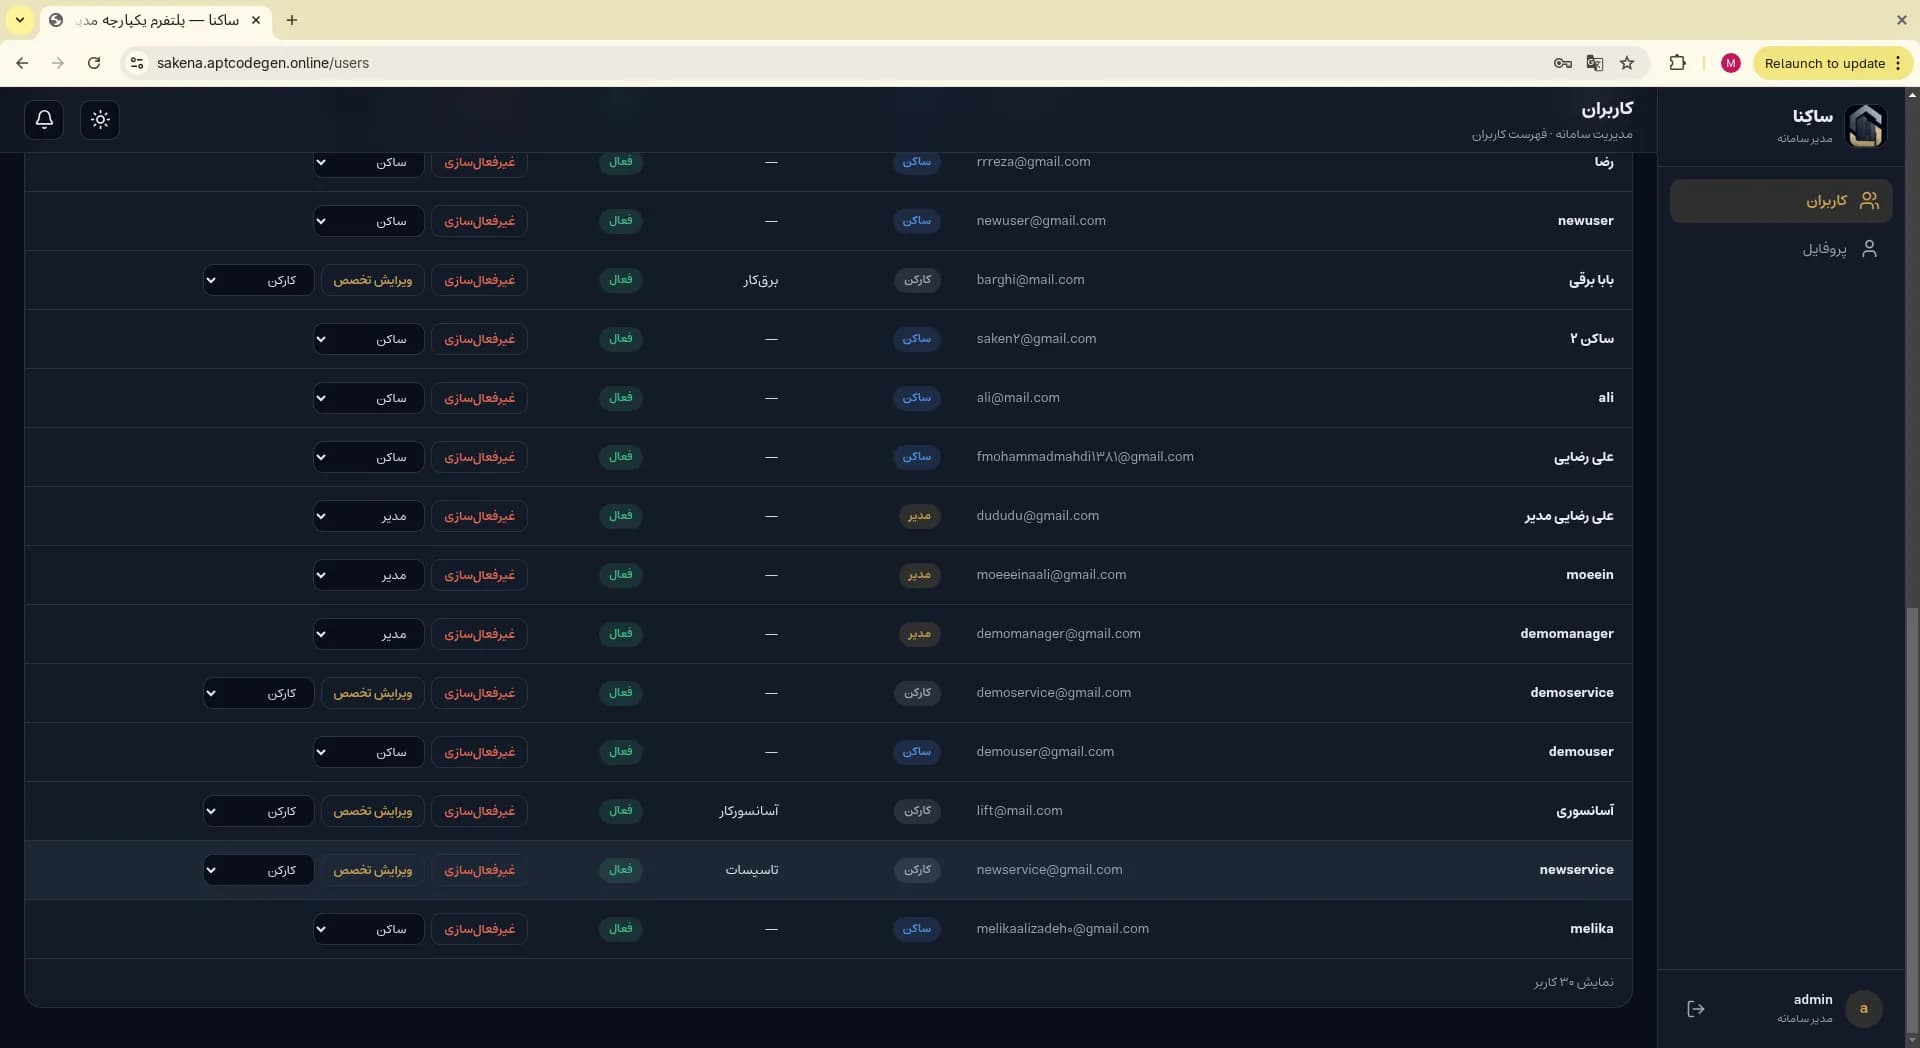Close the ساکنا browser tab
1920x1048 pixels.
pos(256,20)
